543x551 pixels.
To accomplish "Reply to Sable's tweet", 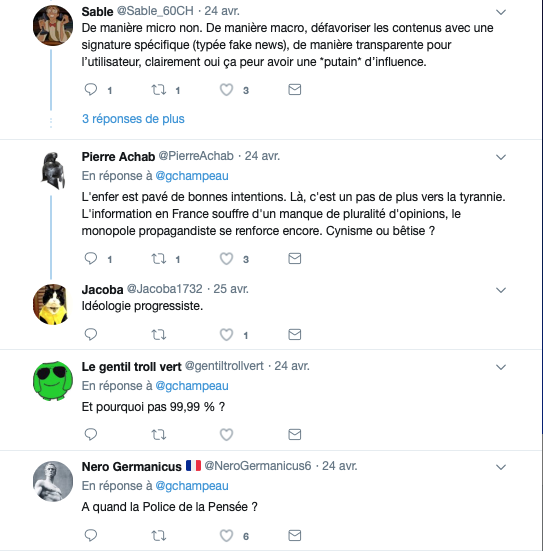I will (91, 90).
